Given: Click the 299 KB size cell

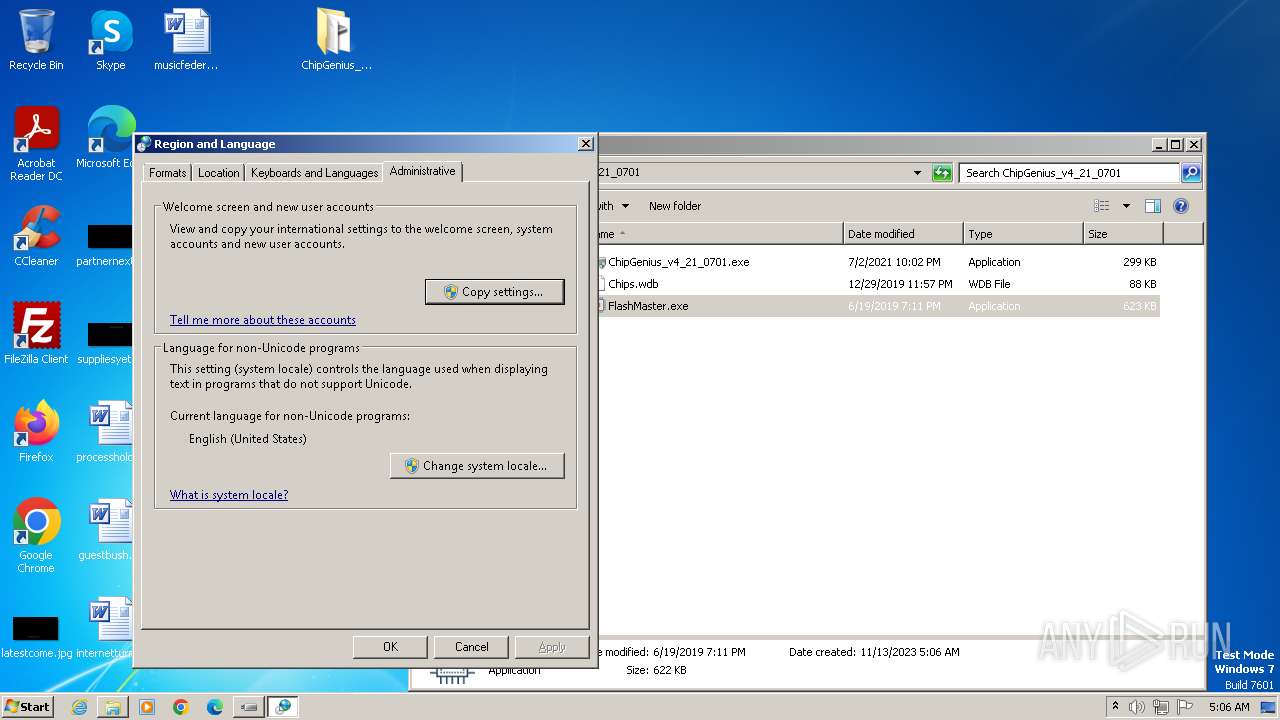Looking at the screenshot, I should [1139, 262].
